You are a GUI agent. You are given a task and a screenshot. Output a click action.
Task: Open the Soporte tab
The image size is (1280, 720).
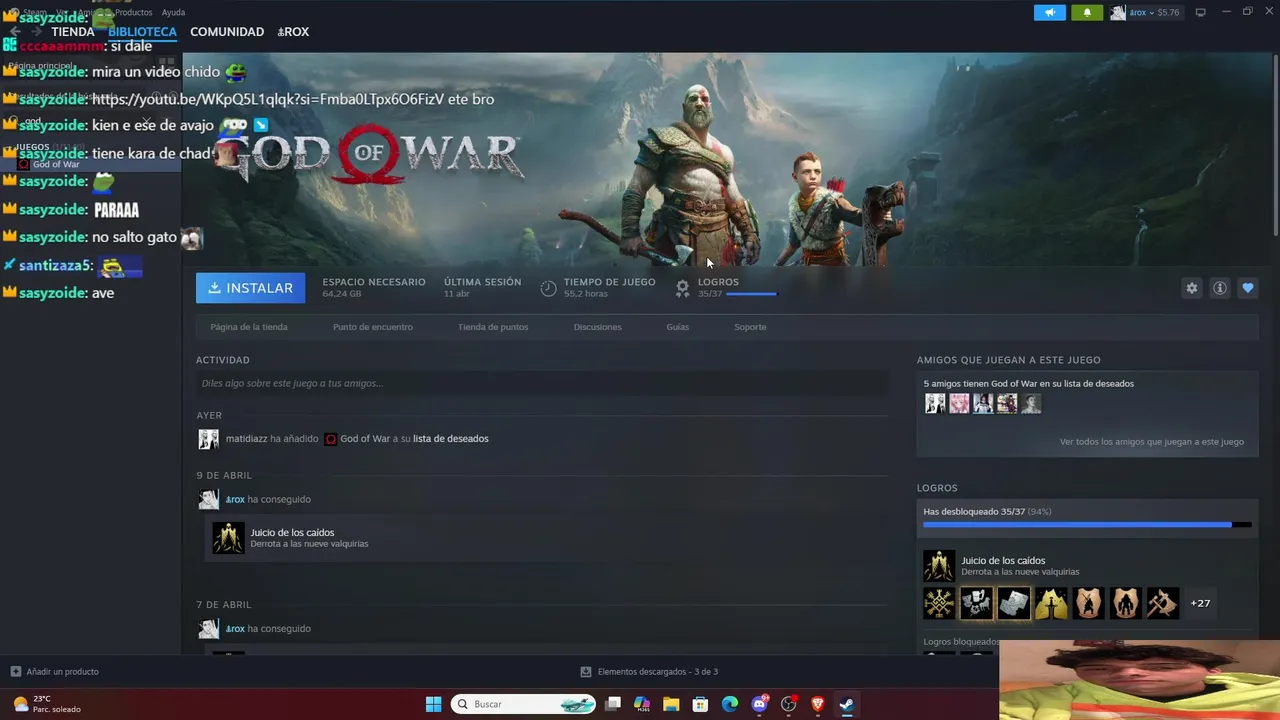(x=750, y=327)
